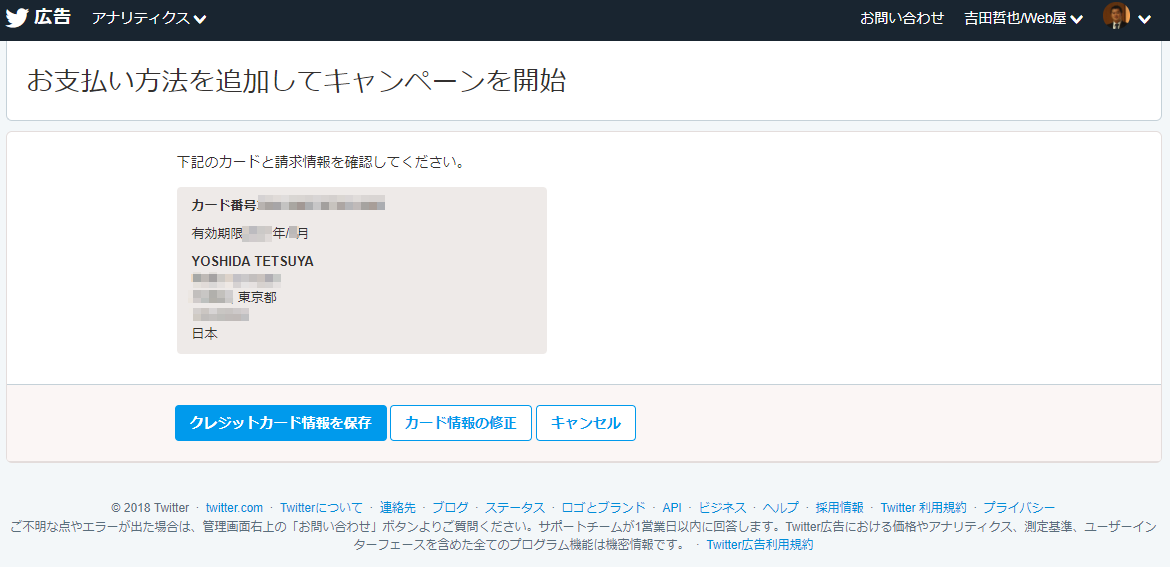The width and height of the screenshot is (1170, 567).
Task: Open the 吉田哲也/Web屋 account dropdown
Action: [1023, 18]
